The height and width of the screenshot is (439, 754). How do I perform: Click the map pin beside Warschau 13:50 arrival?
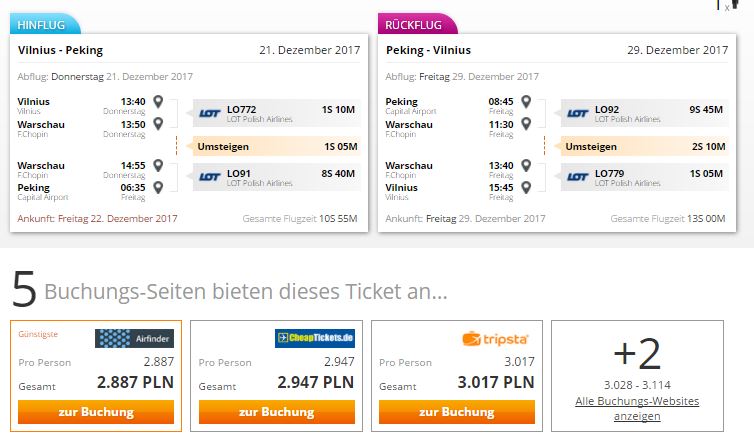pyautogui.click(x=158, y=124)
